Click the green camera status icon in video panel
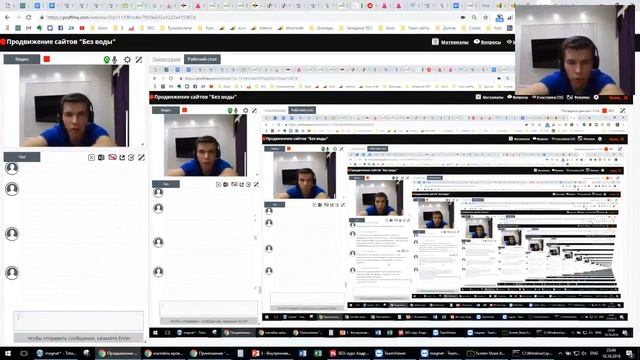Viewport: 640px width, 360px height. pyautogui.click(x=107, y=60)
